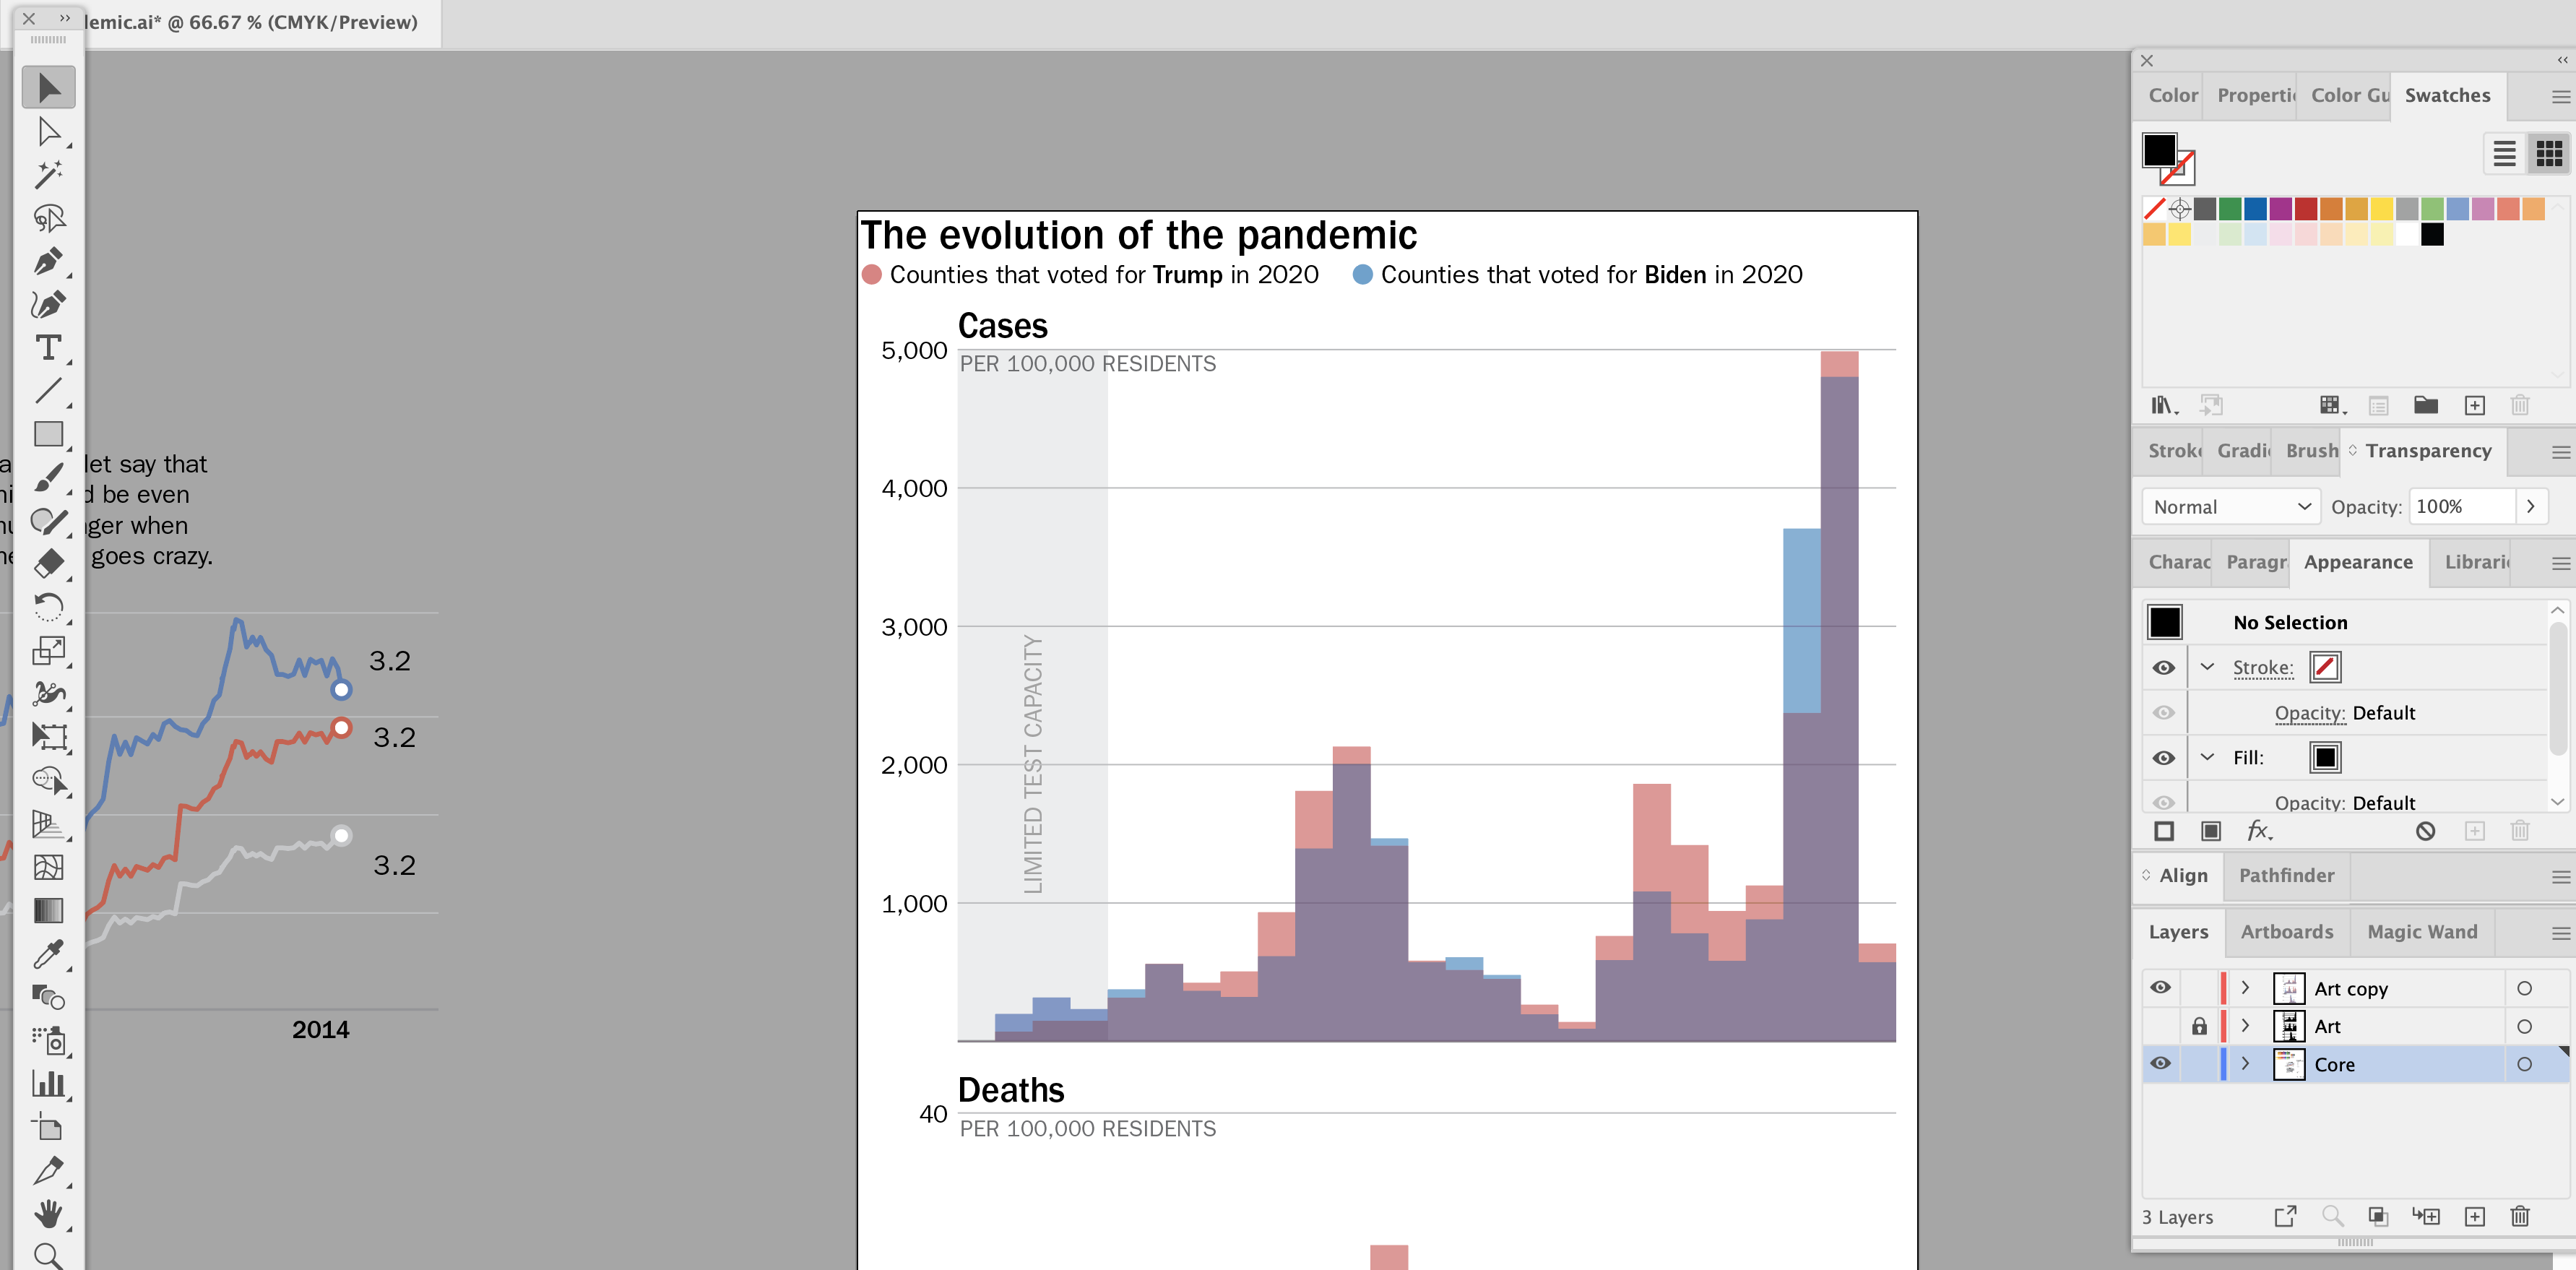The width and height of the screenshot is (2576, 1270).
Task: Delete selected layer with trash icon
Action: coord(2519,1216)
